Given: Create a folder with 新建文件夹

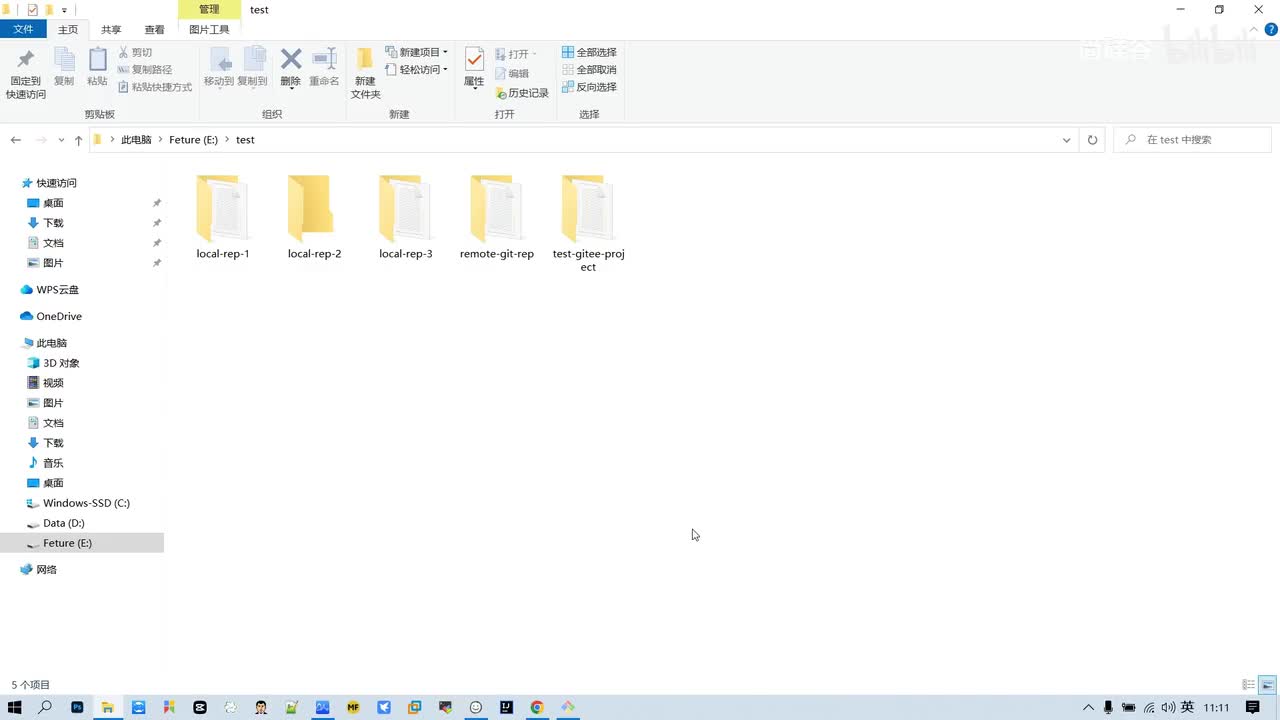Looking at the screenshot, I should (365, 72).
